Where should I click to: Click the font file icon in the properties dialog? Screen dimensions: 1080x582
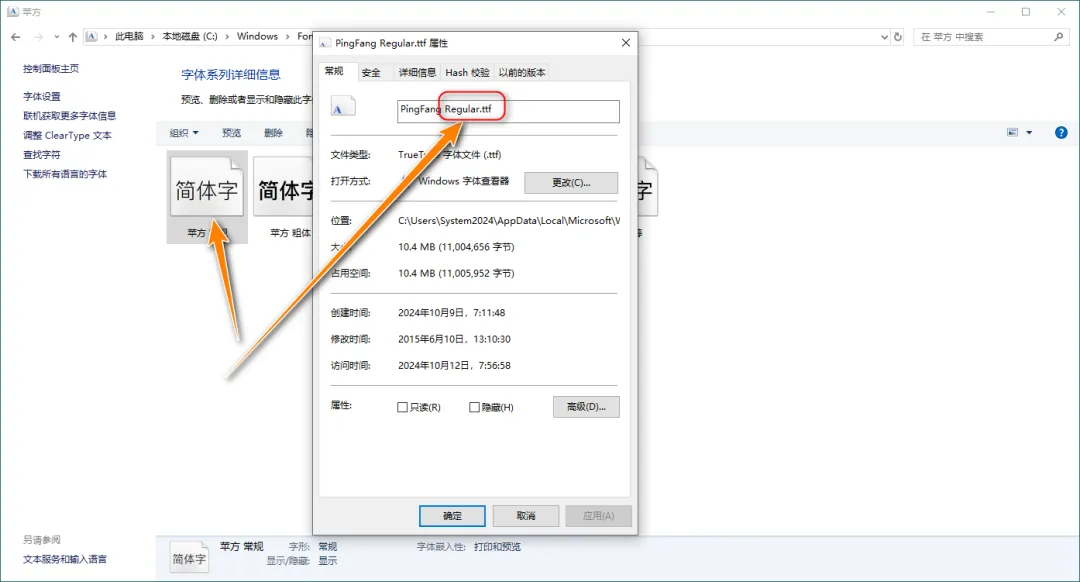coord(343,106)
